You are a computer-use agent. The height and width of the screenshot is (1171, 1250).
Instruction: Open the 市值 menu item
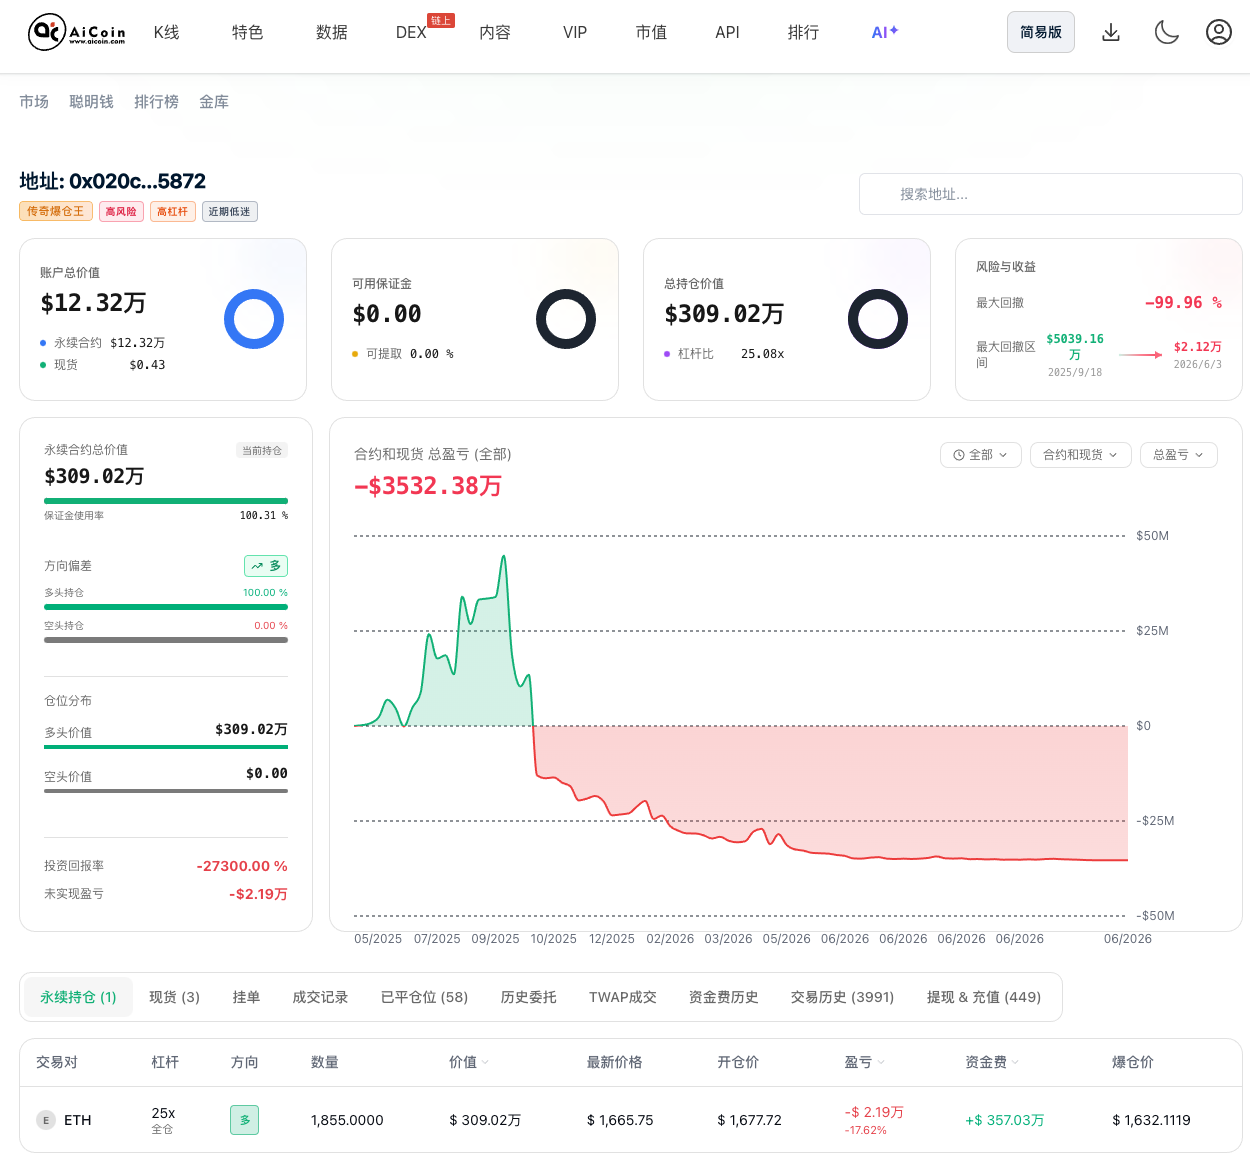point(651,33)
